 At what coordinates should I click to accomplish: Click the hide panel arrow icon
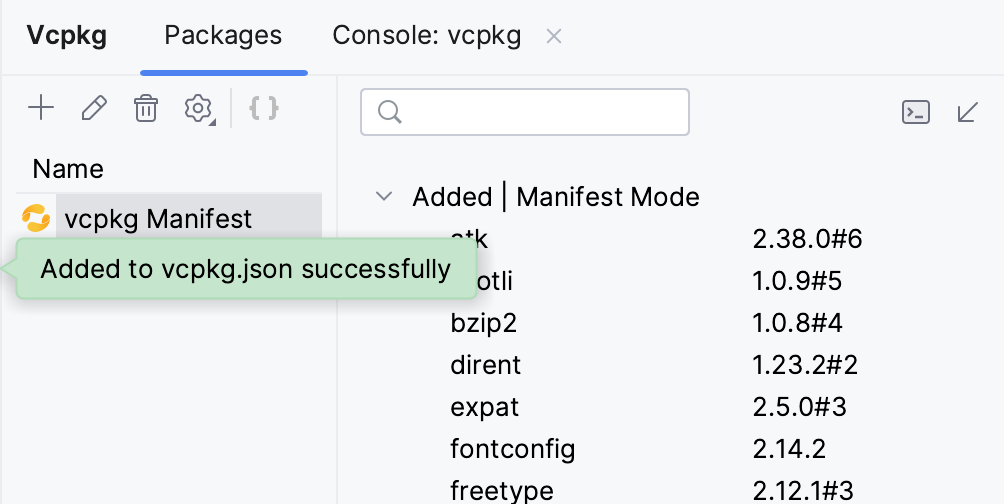(967, 111)
